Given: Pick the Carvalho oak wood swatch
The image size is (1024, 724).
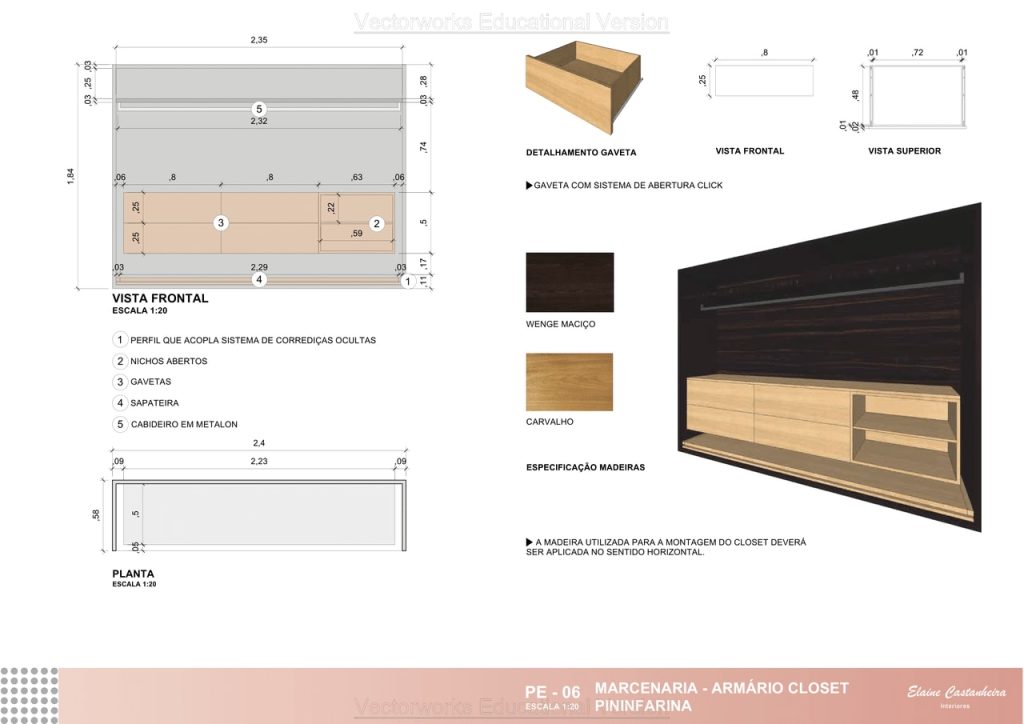Looking at the screenshot, I should (569, 382).
